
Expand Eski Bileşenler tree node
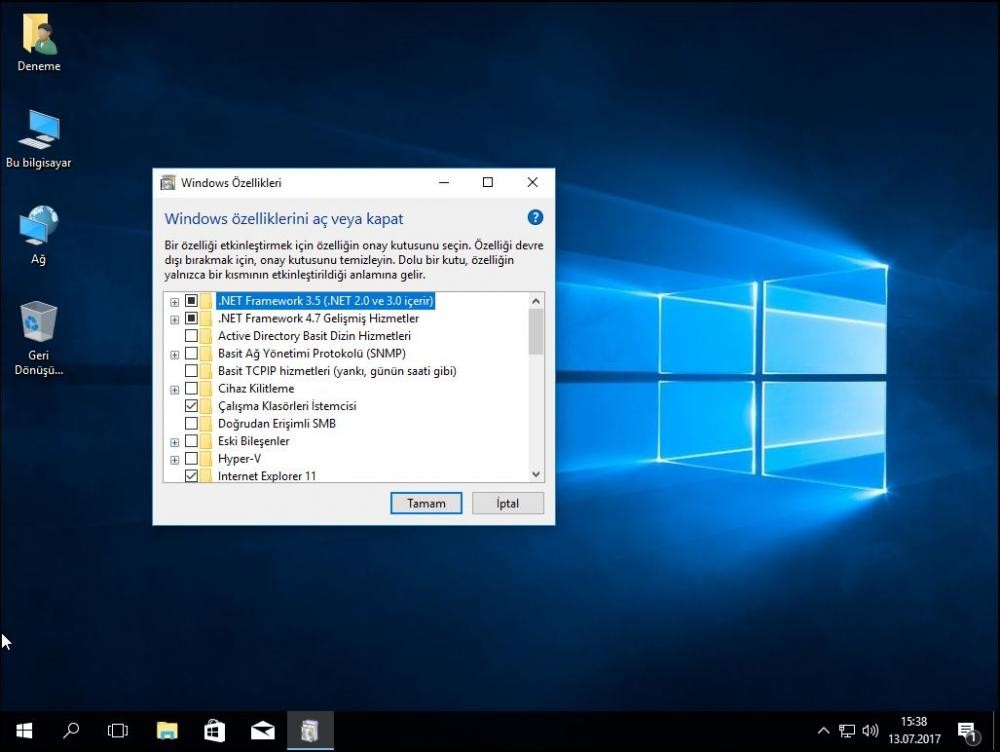[x=174, y=442]
